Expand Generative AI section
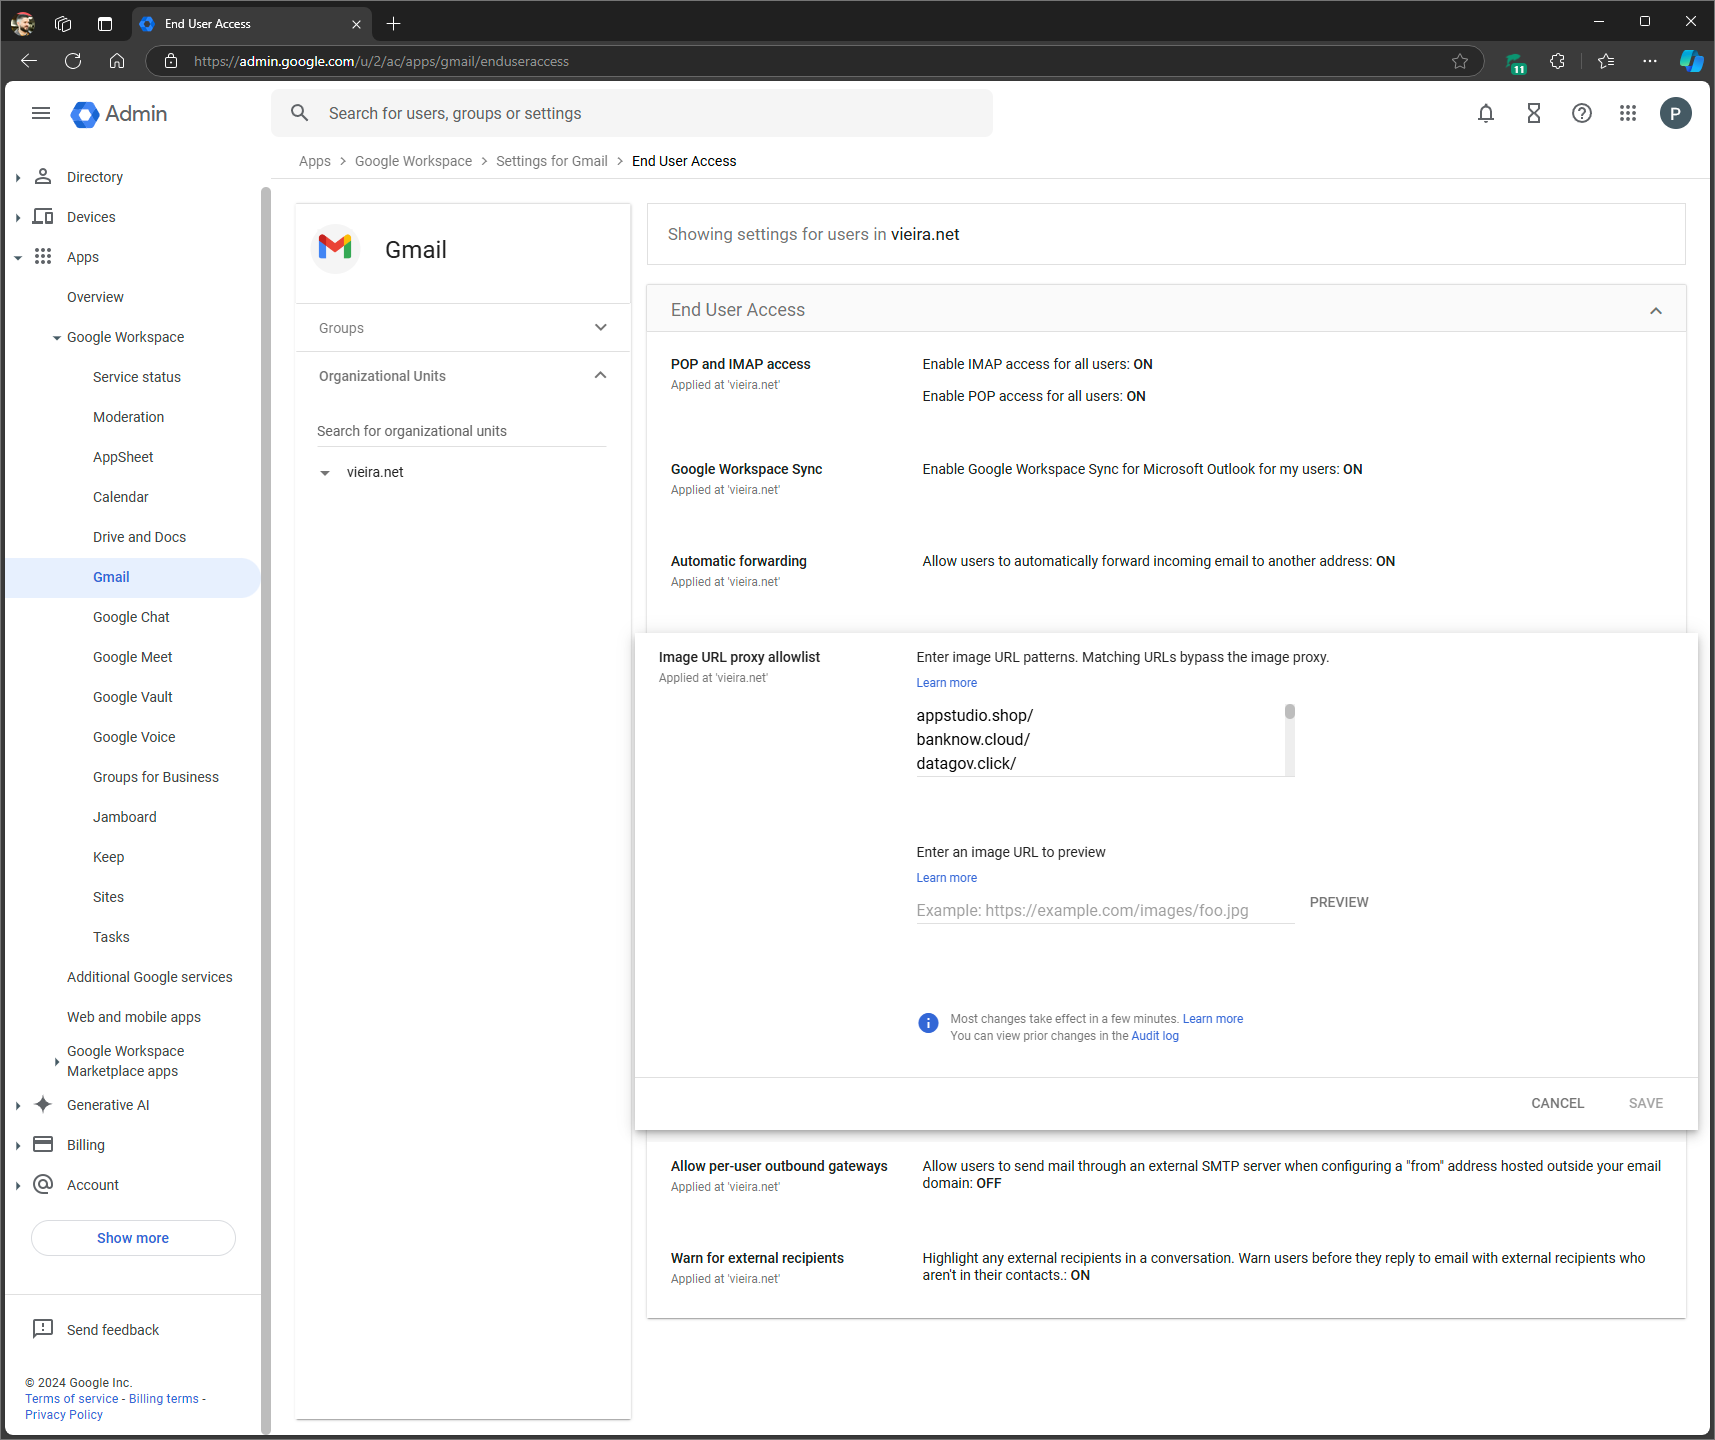This screenshot has width=1715, height=1440. pos(18,1105)
